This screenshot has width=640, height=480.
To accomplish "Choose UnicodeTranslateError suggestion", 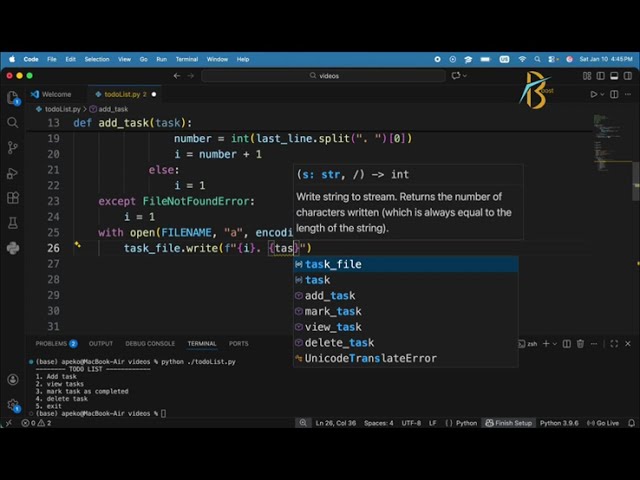I will click(x=406, y=358).
